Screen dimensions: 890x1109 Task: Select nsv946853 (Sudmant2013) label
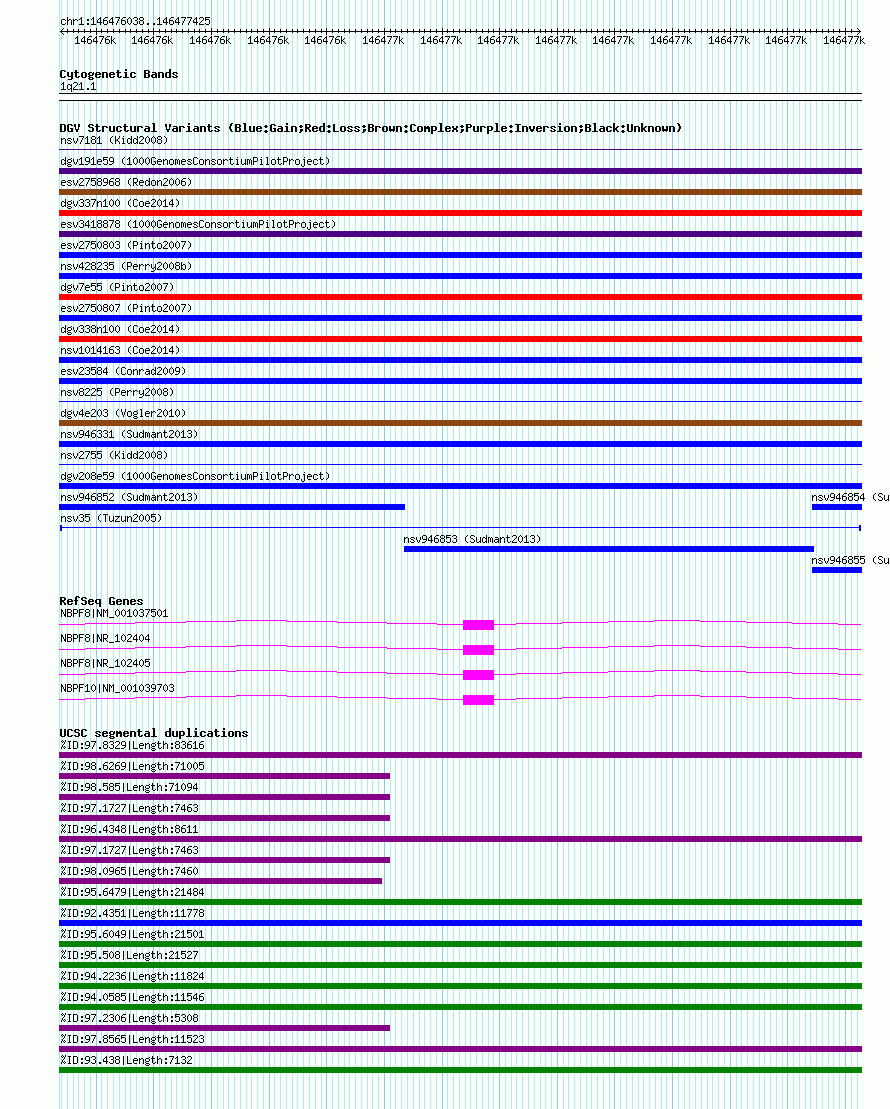472,539
